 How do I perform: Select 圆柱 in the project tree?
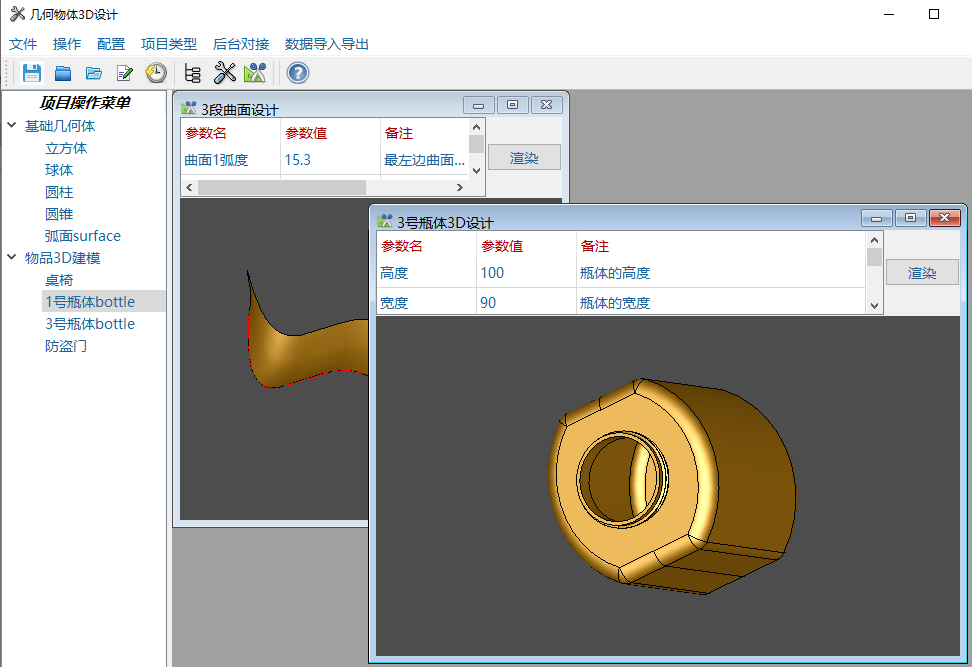tap(60, 192)
